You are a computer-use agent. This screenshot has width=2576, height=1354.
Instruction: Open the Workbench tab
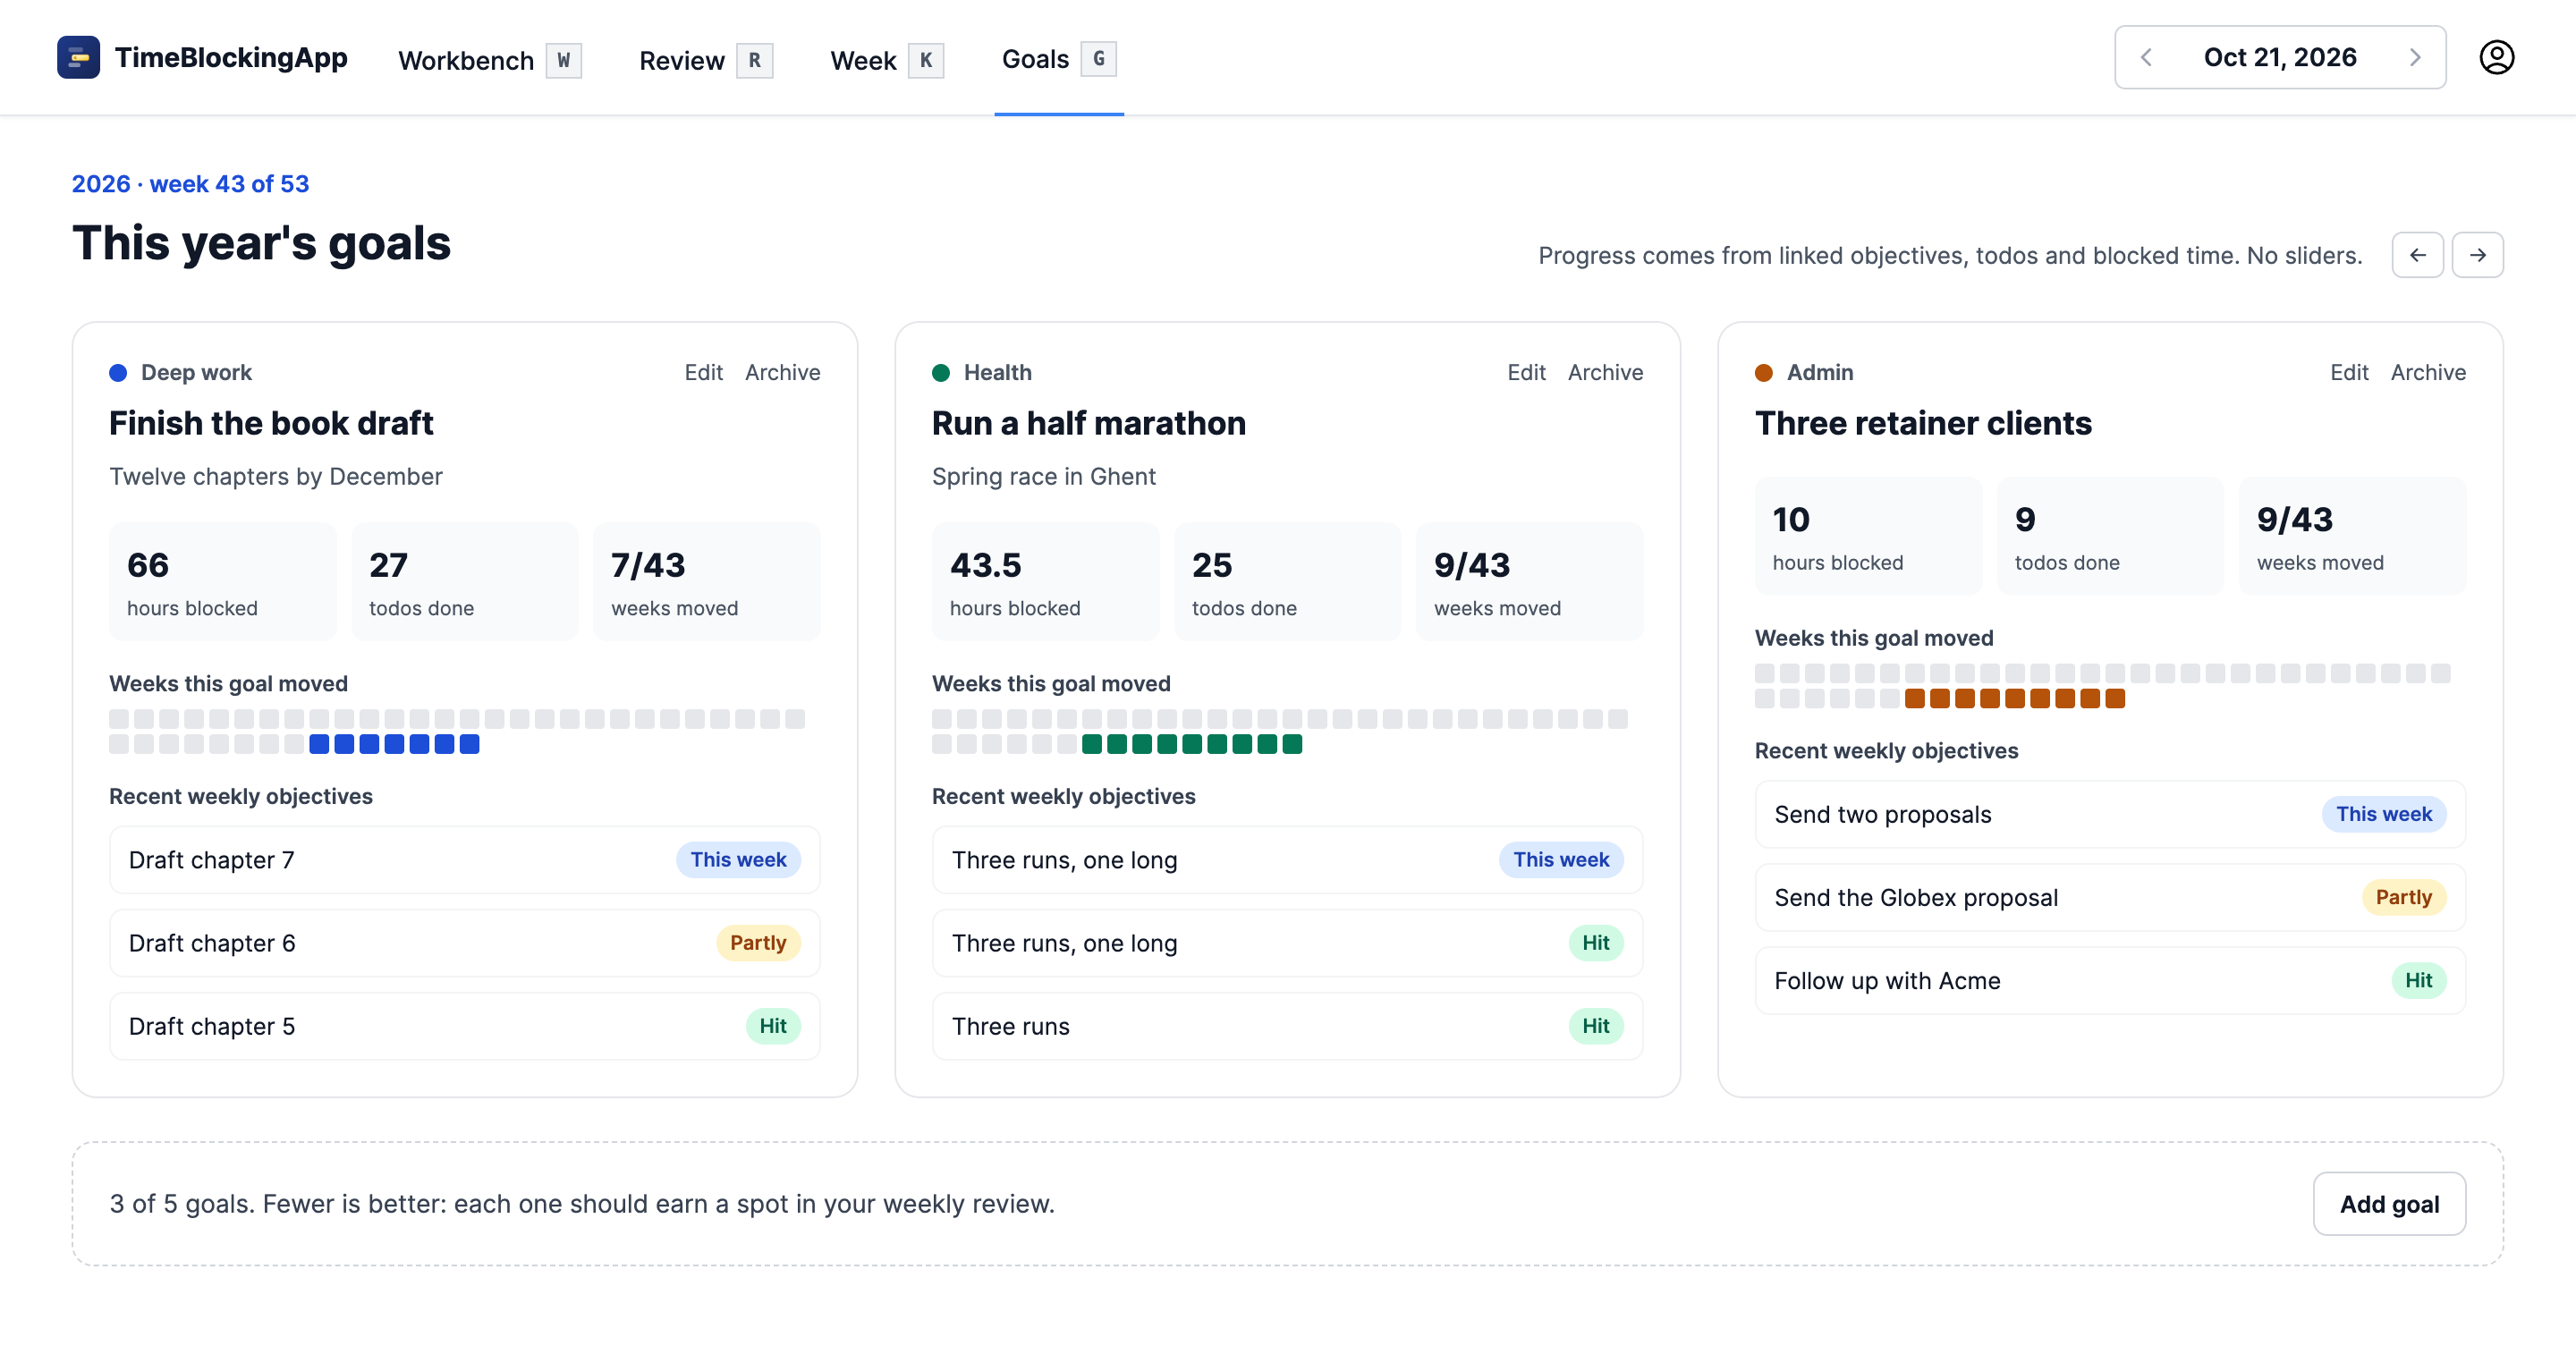pyautogui.click(x=489, y=60)
